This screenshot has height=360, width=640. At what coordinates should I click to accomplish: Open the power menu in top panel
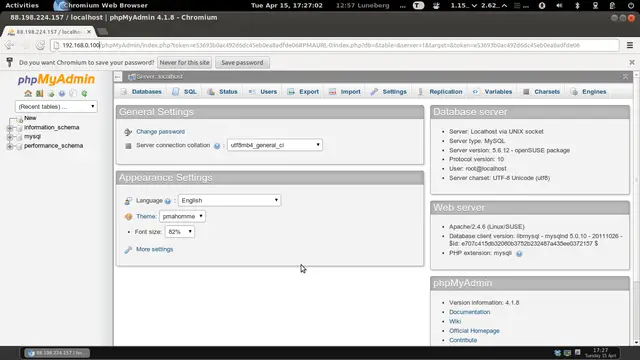coord(631,5)
